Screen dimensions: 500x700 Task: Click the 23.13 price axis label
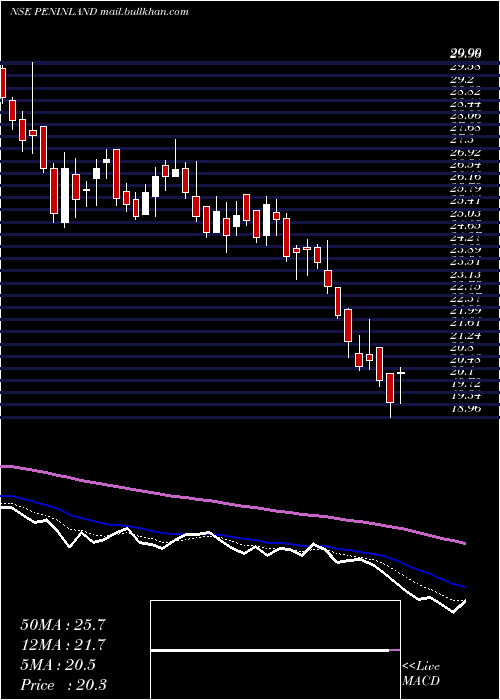pyautogui.click(x=465, y=275)
